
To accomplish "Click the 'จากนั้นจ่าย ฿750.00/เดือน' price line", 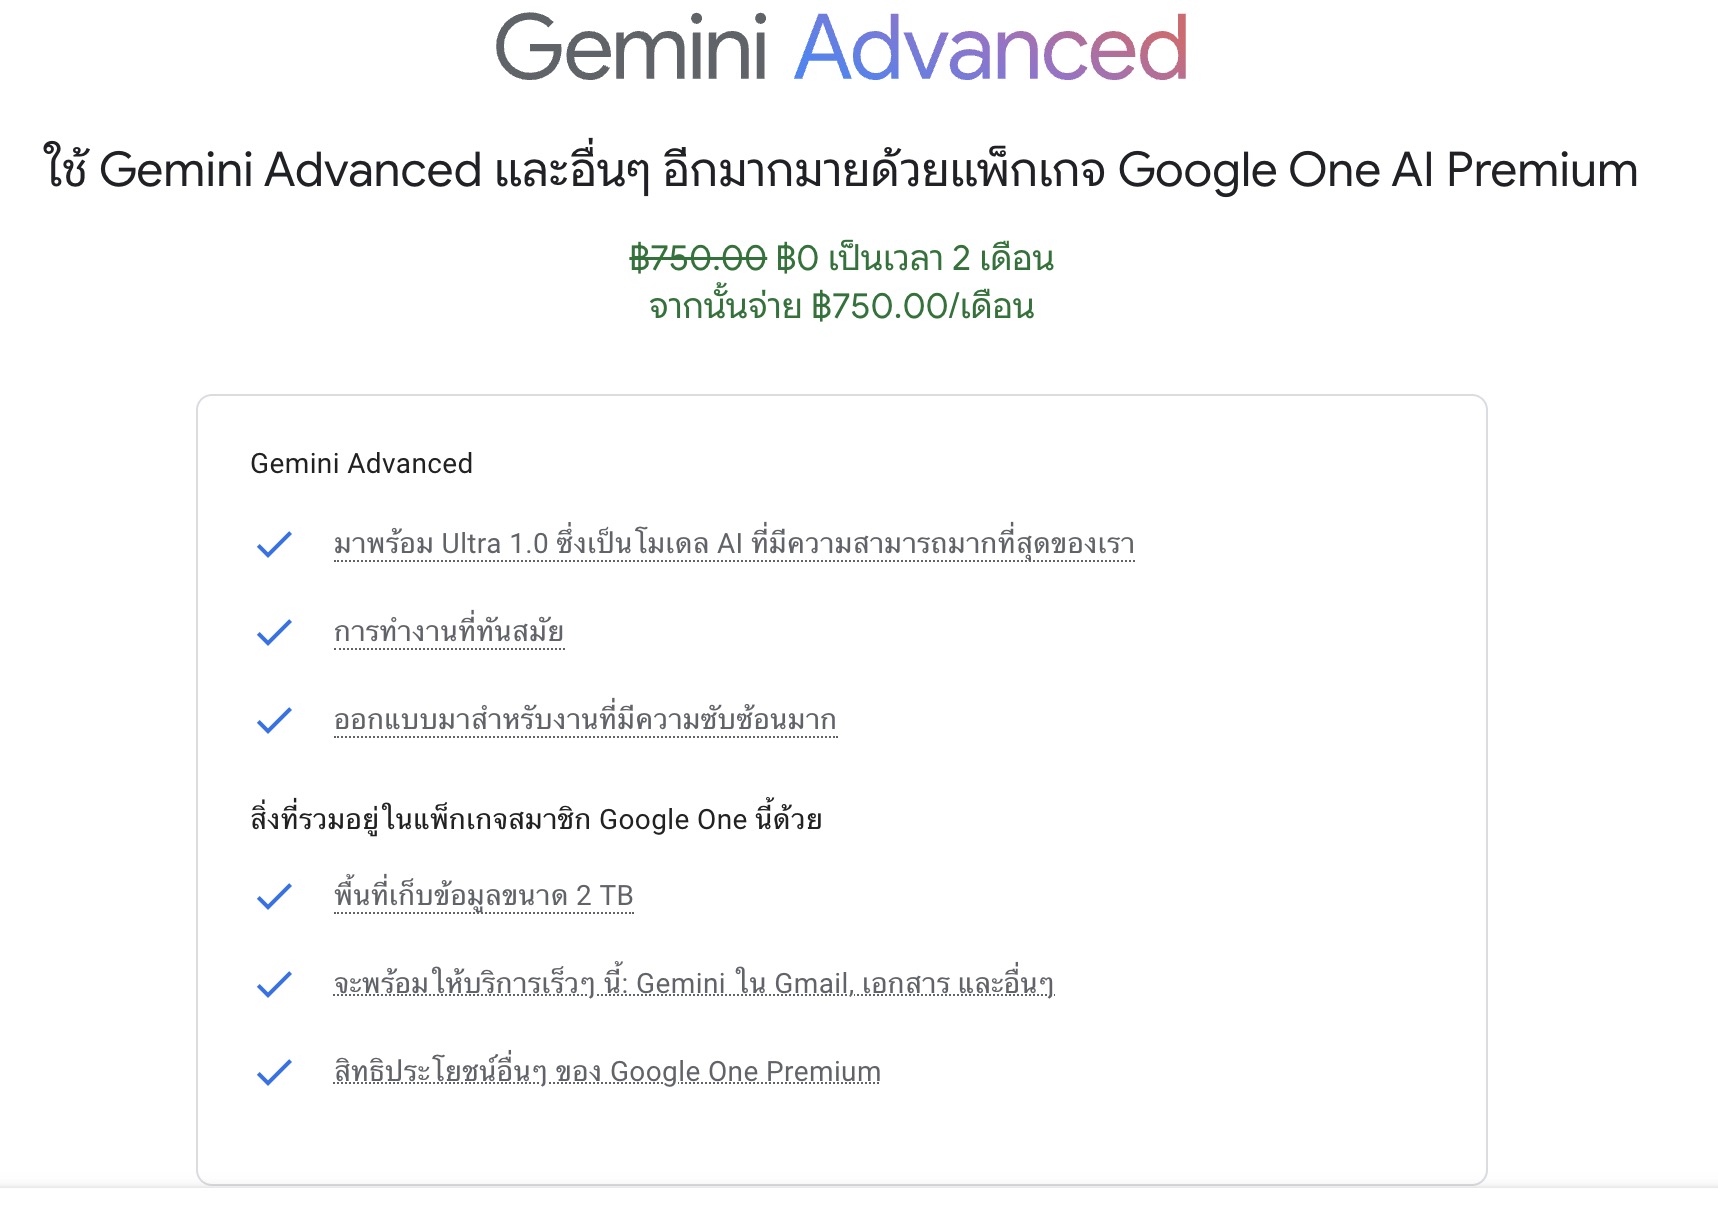I will [841, 305].
